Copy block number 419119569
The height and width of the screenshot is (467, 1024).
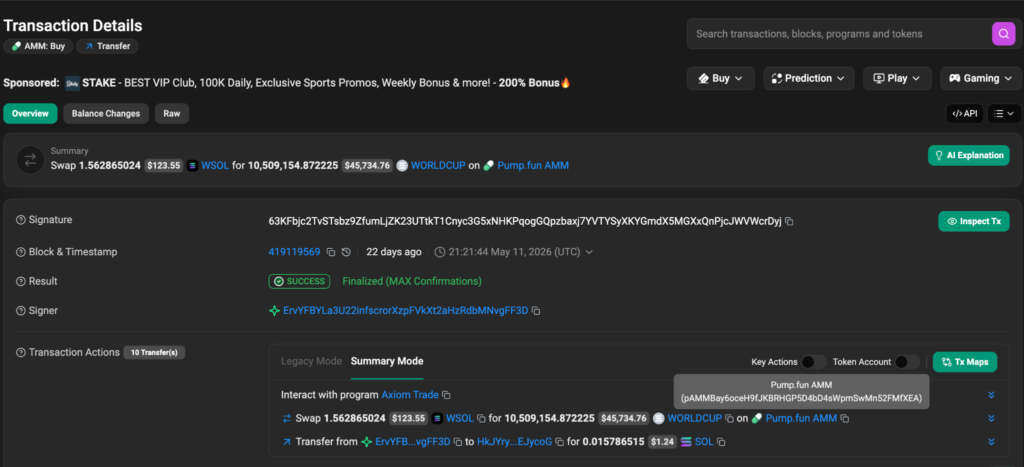coord(330,252)
